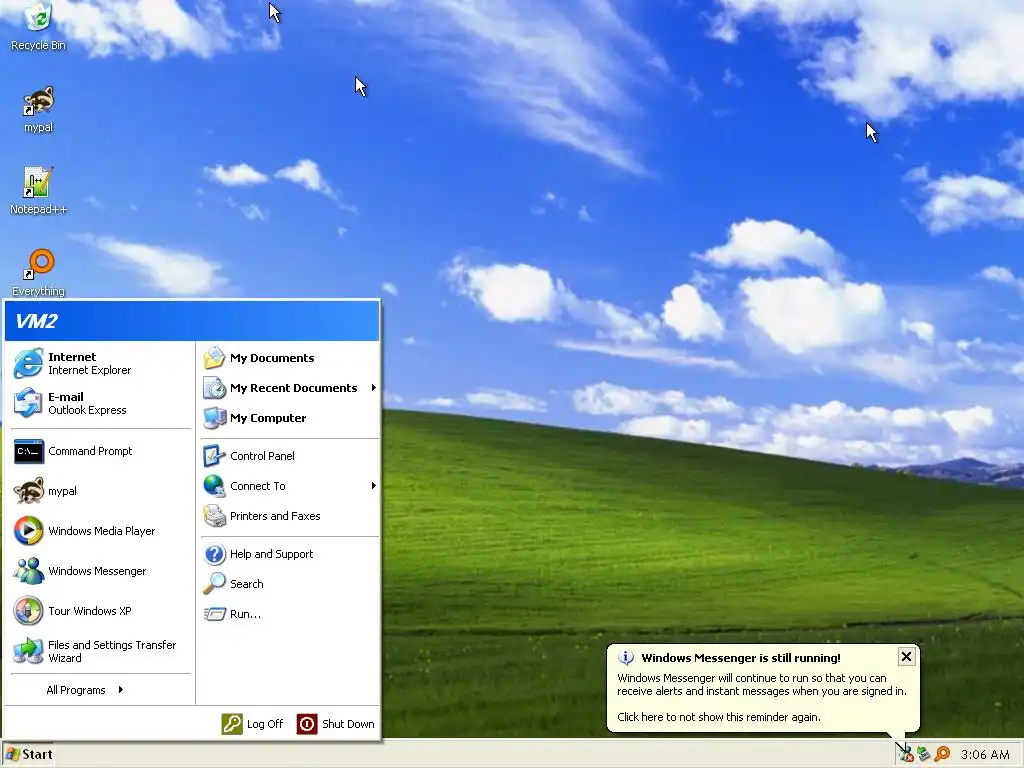Click Safely Remove Hardware tray icon

point(923,754)
